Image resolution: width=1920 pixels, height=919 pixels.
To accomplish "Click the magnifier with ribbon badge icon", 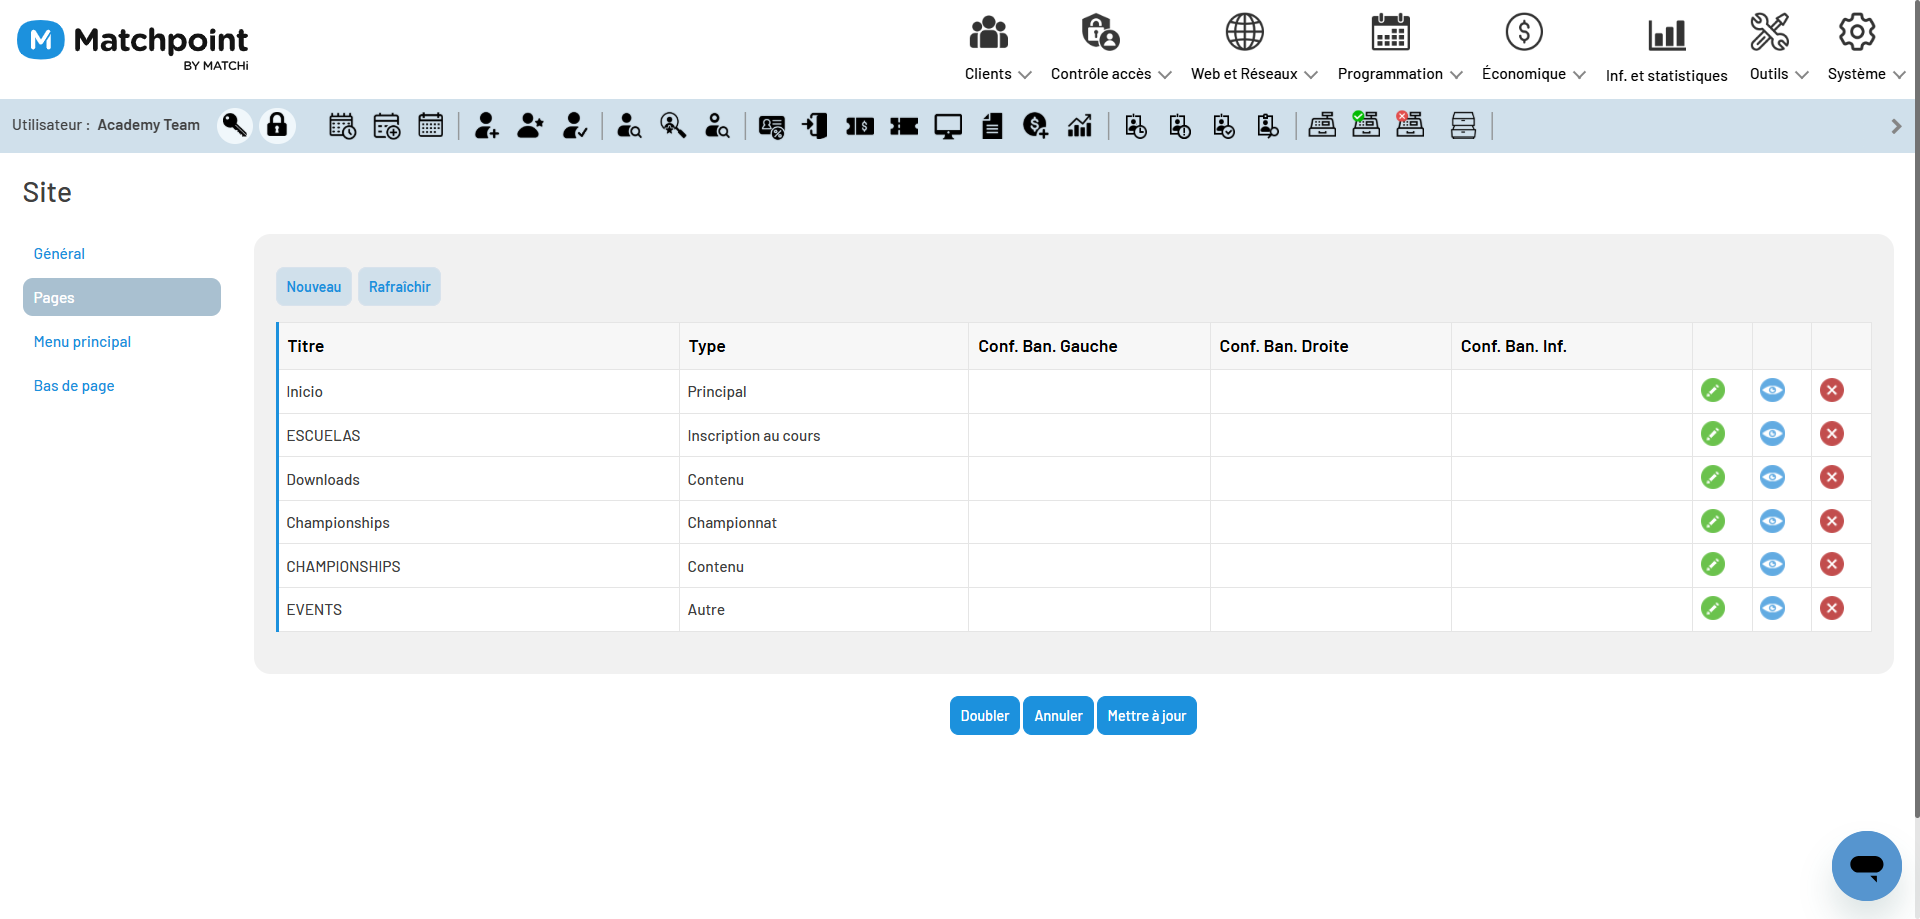I will [673, 126].
